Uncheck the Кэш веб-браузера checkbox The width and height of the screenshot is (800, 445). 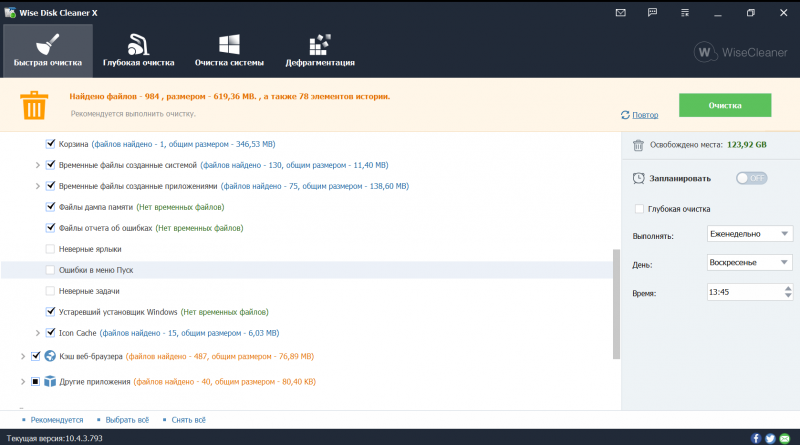pos(35,356)
